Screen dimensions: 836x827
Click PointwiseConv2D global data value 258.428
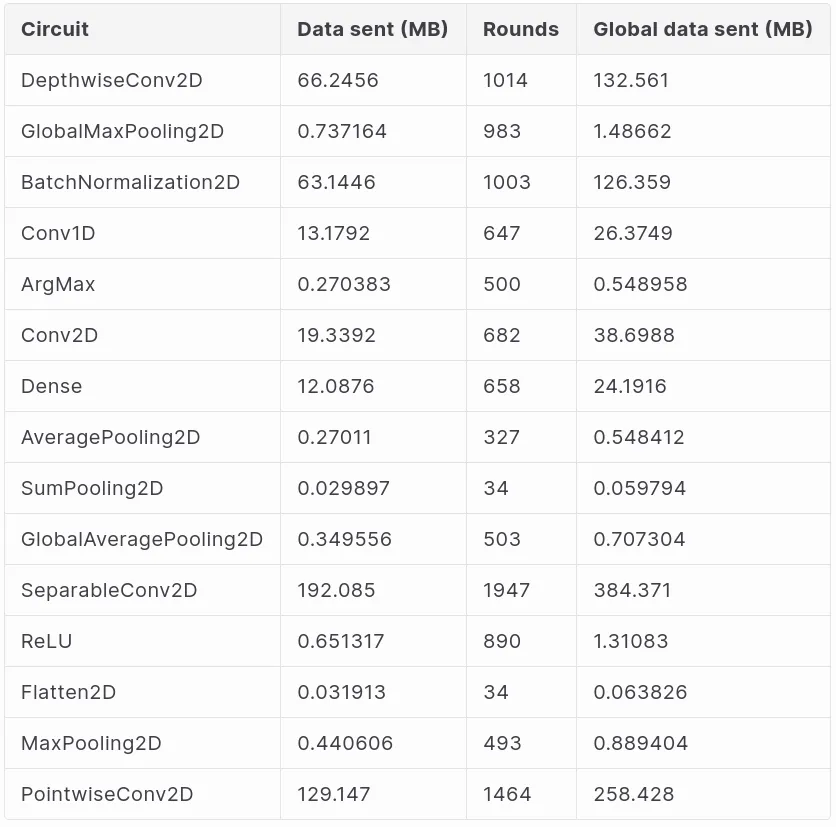[634, 794]
